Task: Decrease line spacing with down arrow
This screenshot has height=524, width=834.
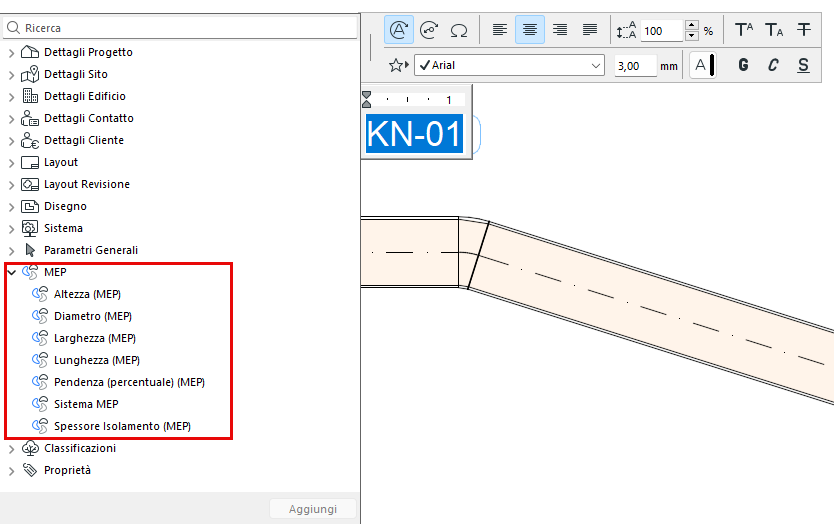Action: click(691, 36)
